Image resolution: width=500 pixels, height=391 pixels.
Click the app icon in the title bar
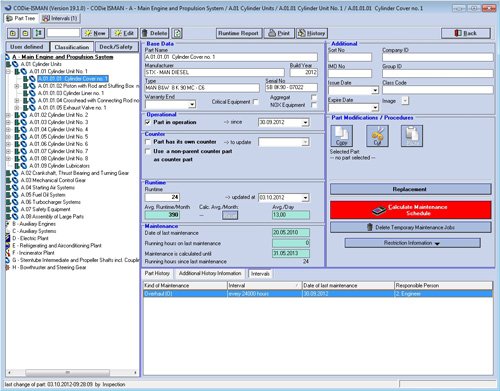pos(8,8)
